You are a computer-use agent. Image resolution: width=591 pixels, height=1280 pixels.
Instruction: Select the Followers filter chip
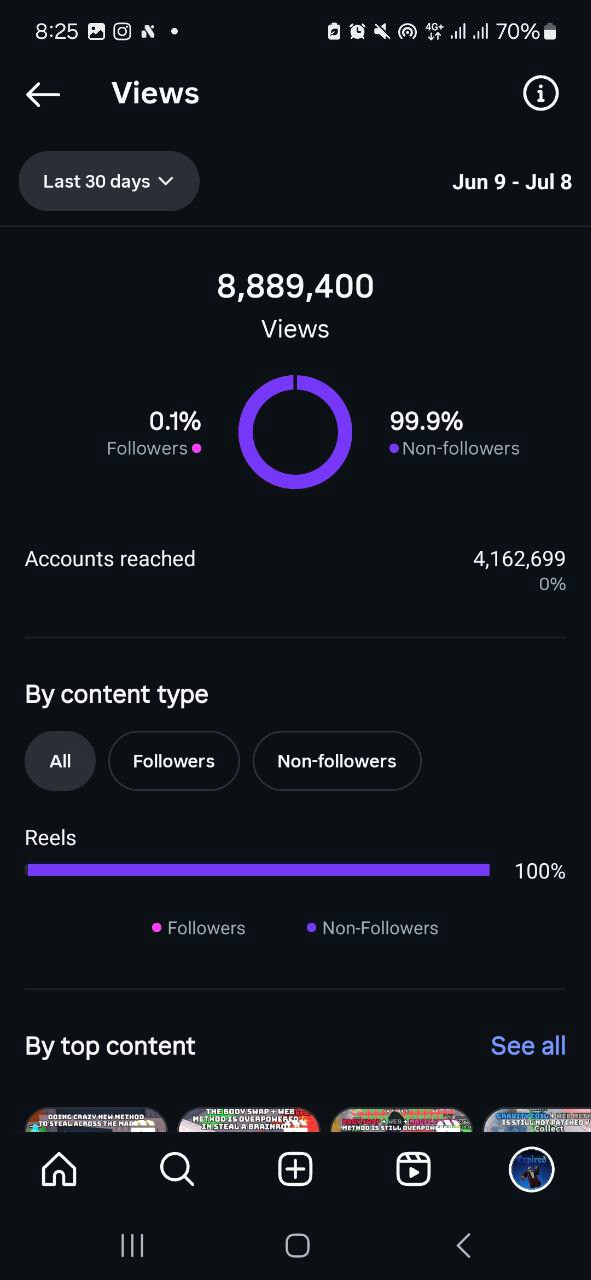(174, 761)
